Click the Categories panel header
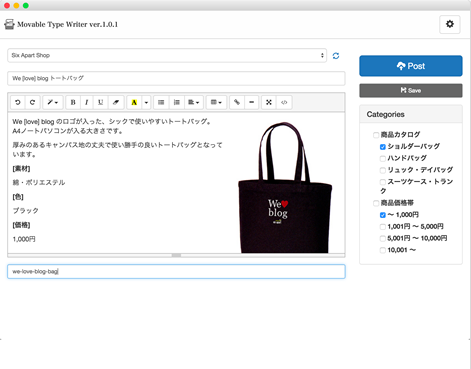 pyautogui.click(x=411, y=114)
